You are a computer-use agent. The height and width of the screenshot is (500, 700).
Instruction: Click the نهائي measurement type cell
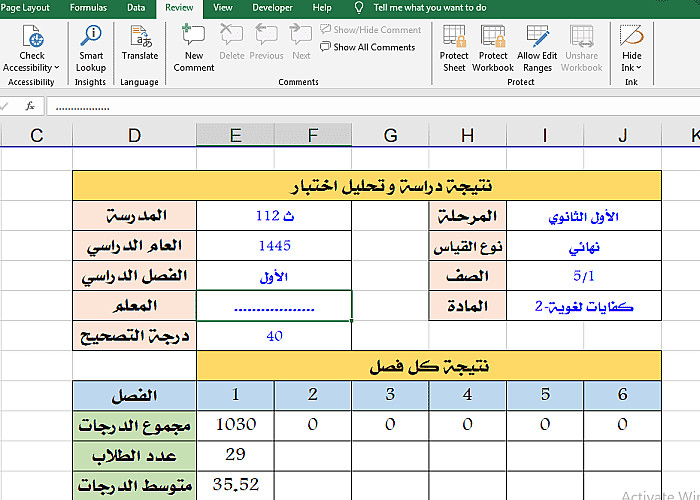[584, 246]
